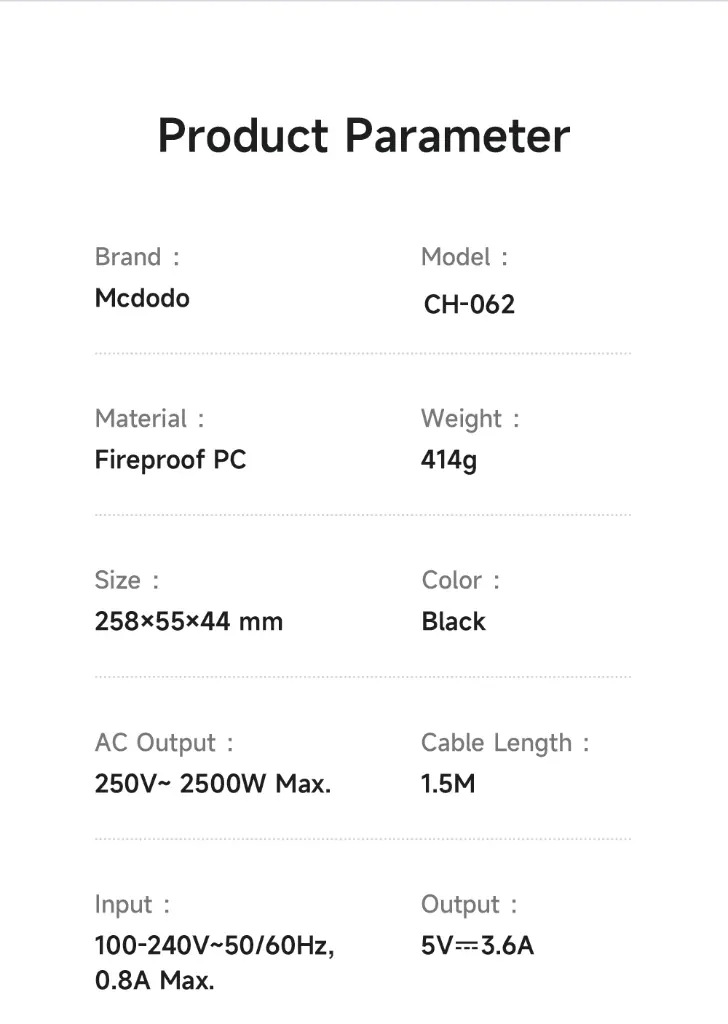The width and height of the screenshot is (728, 1024).
Task: Select the Cable Length label
Action: click(x=505, y=744)
